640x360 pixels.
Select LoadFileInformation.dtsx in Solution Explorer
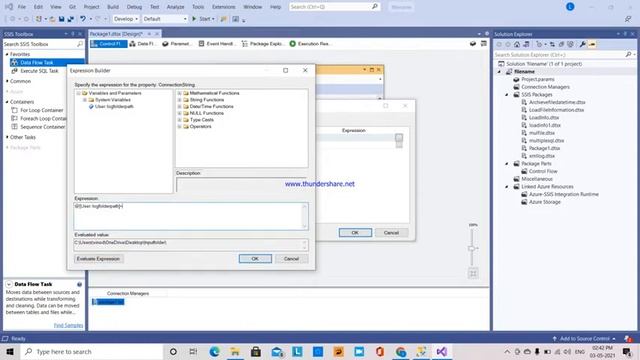pos(556,110)
